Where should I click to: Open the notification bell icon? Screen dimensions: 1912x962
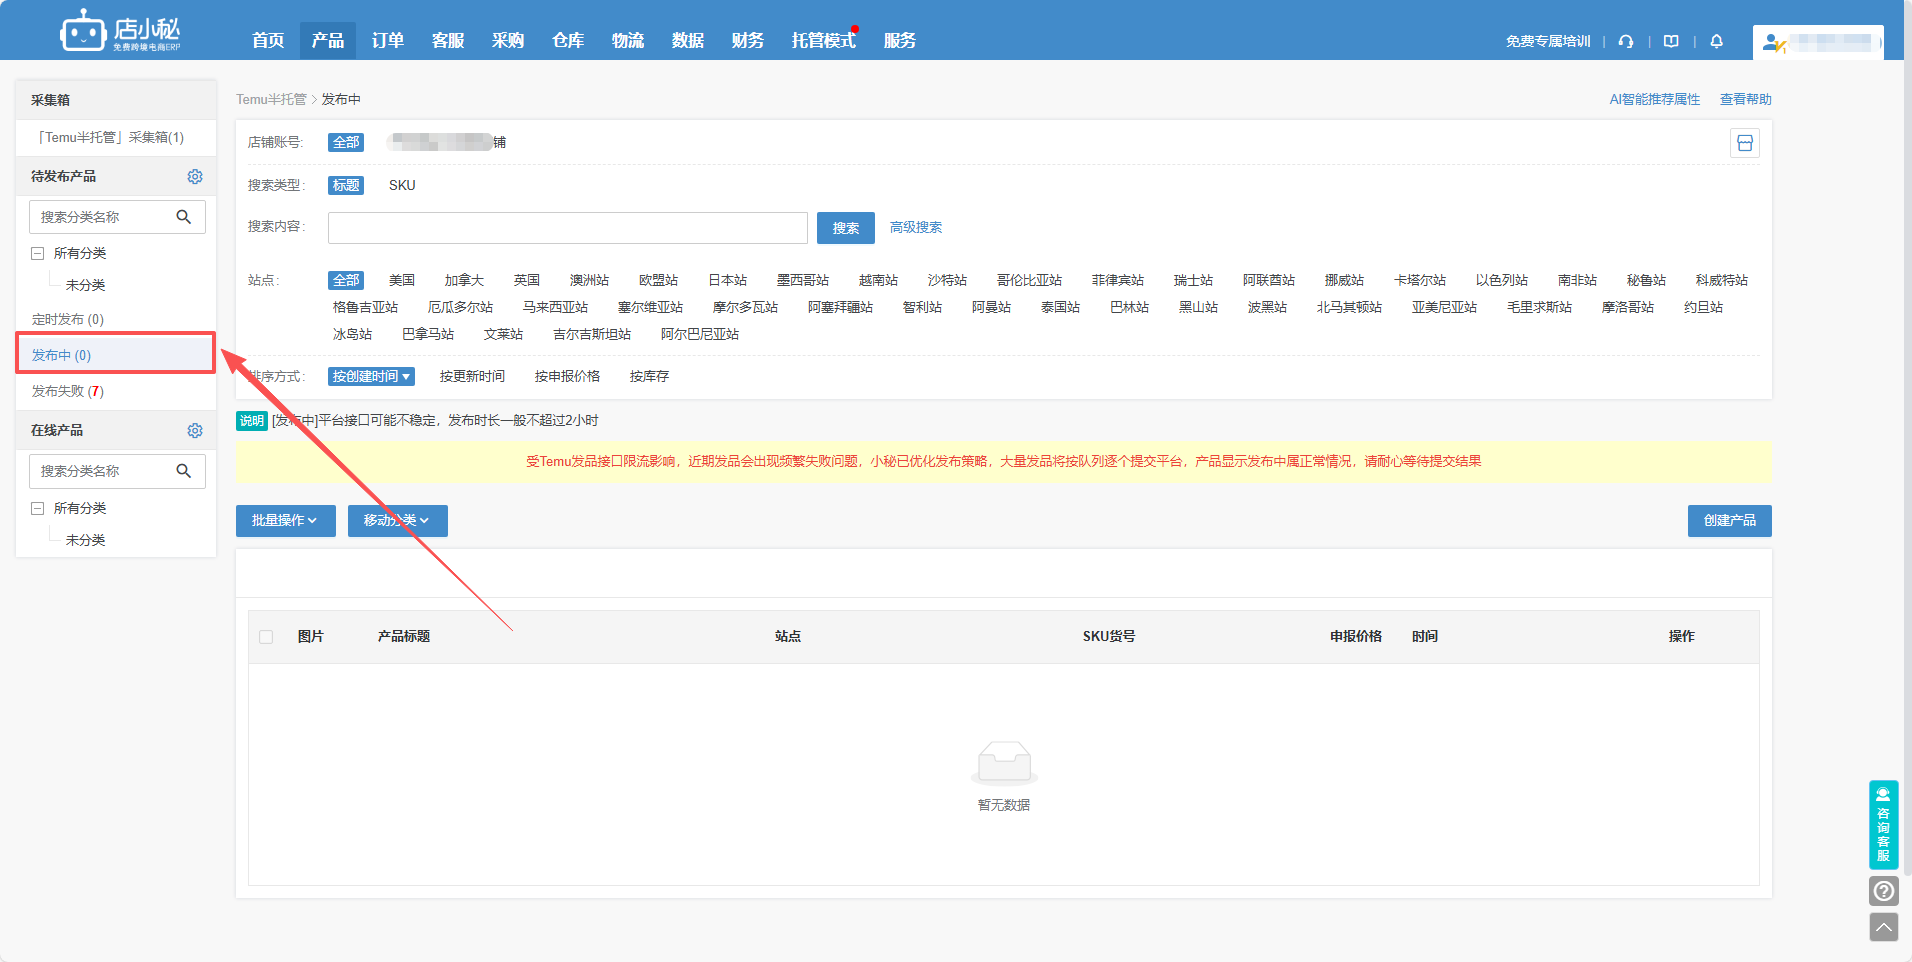pos(1717,41)
